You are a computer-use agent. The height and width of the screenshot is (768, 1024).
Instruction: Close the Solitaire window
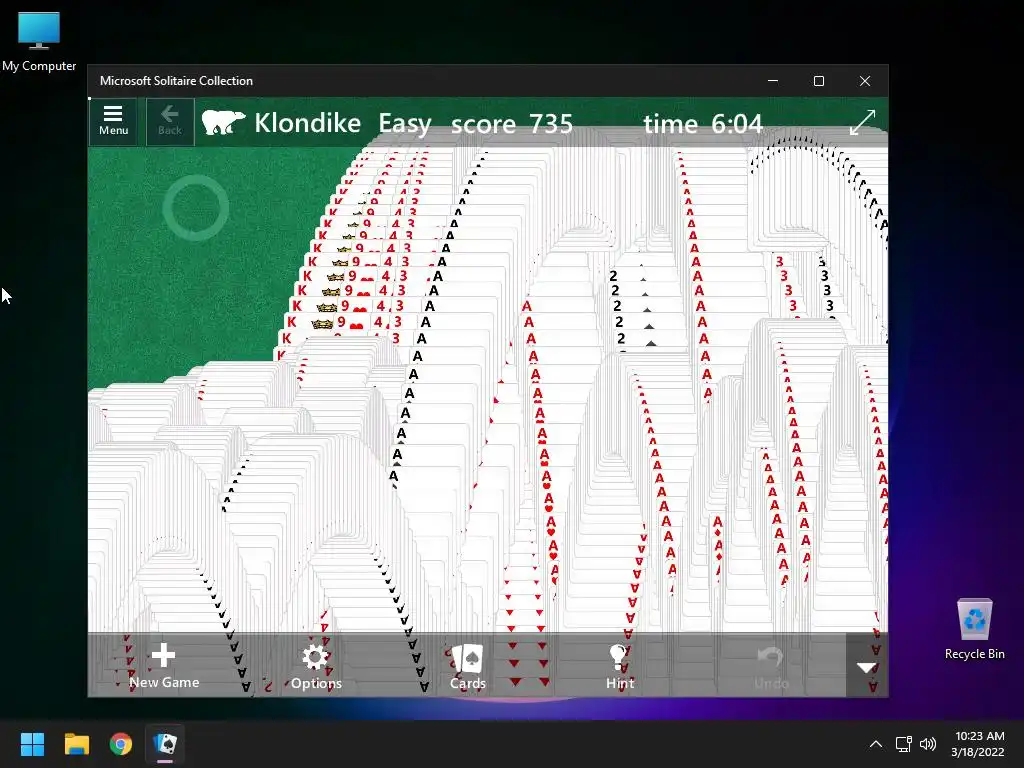[865, 81]
